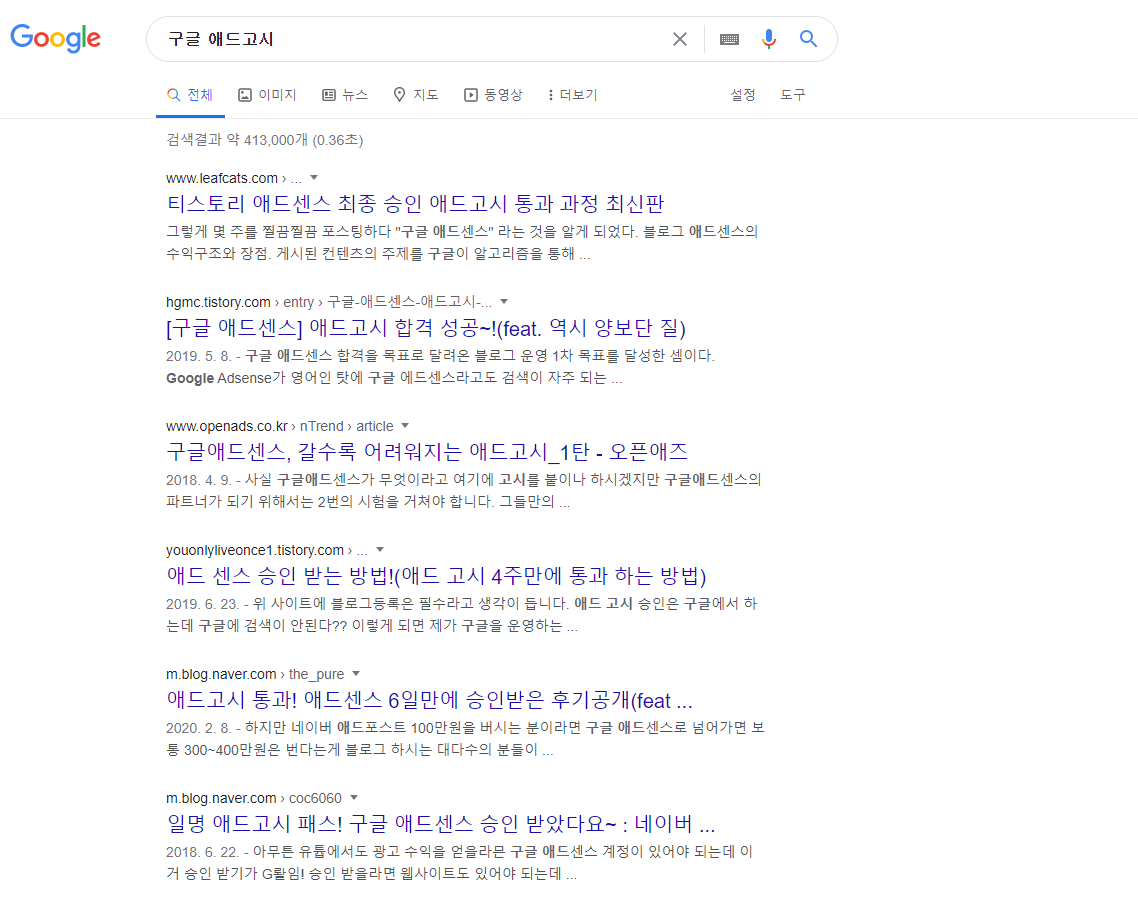Select the 전체 tab

[x=190, y=95]
